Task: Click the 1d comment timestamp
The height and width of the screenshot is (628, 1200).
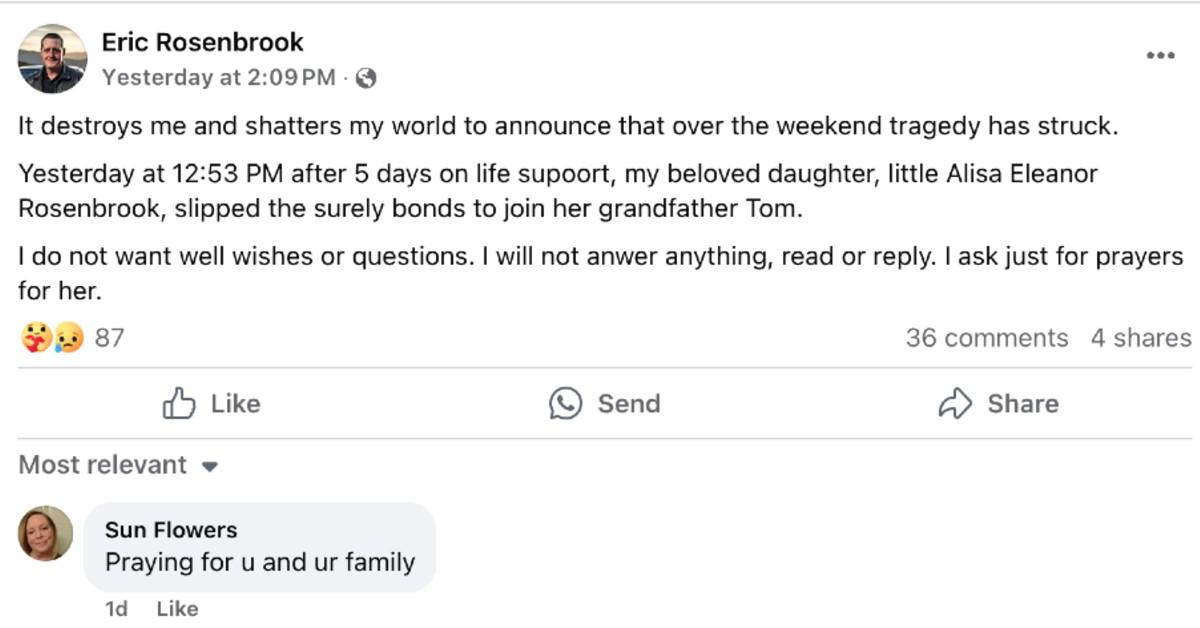Action: pyautogui.click(x=116, y=609)
